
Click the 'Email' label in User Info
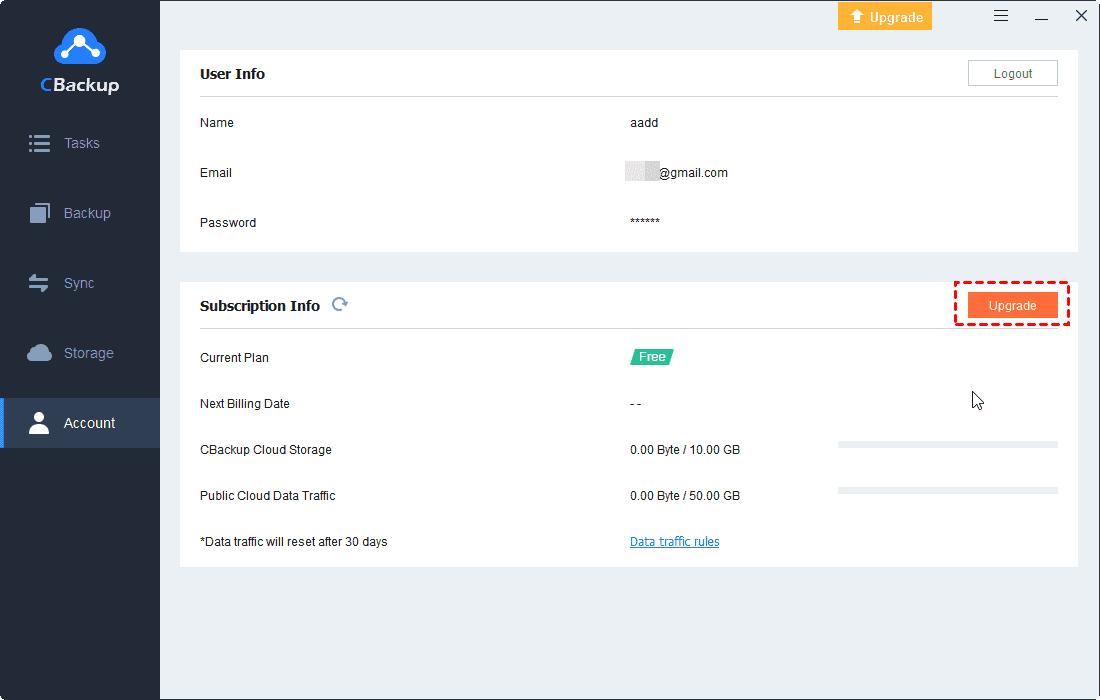click(x=215, y=173)
